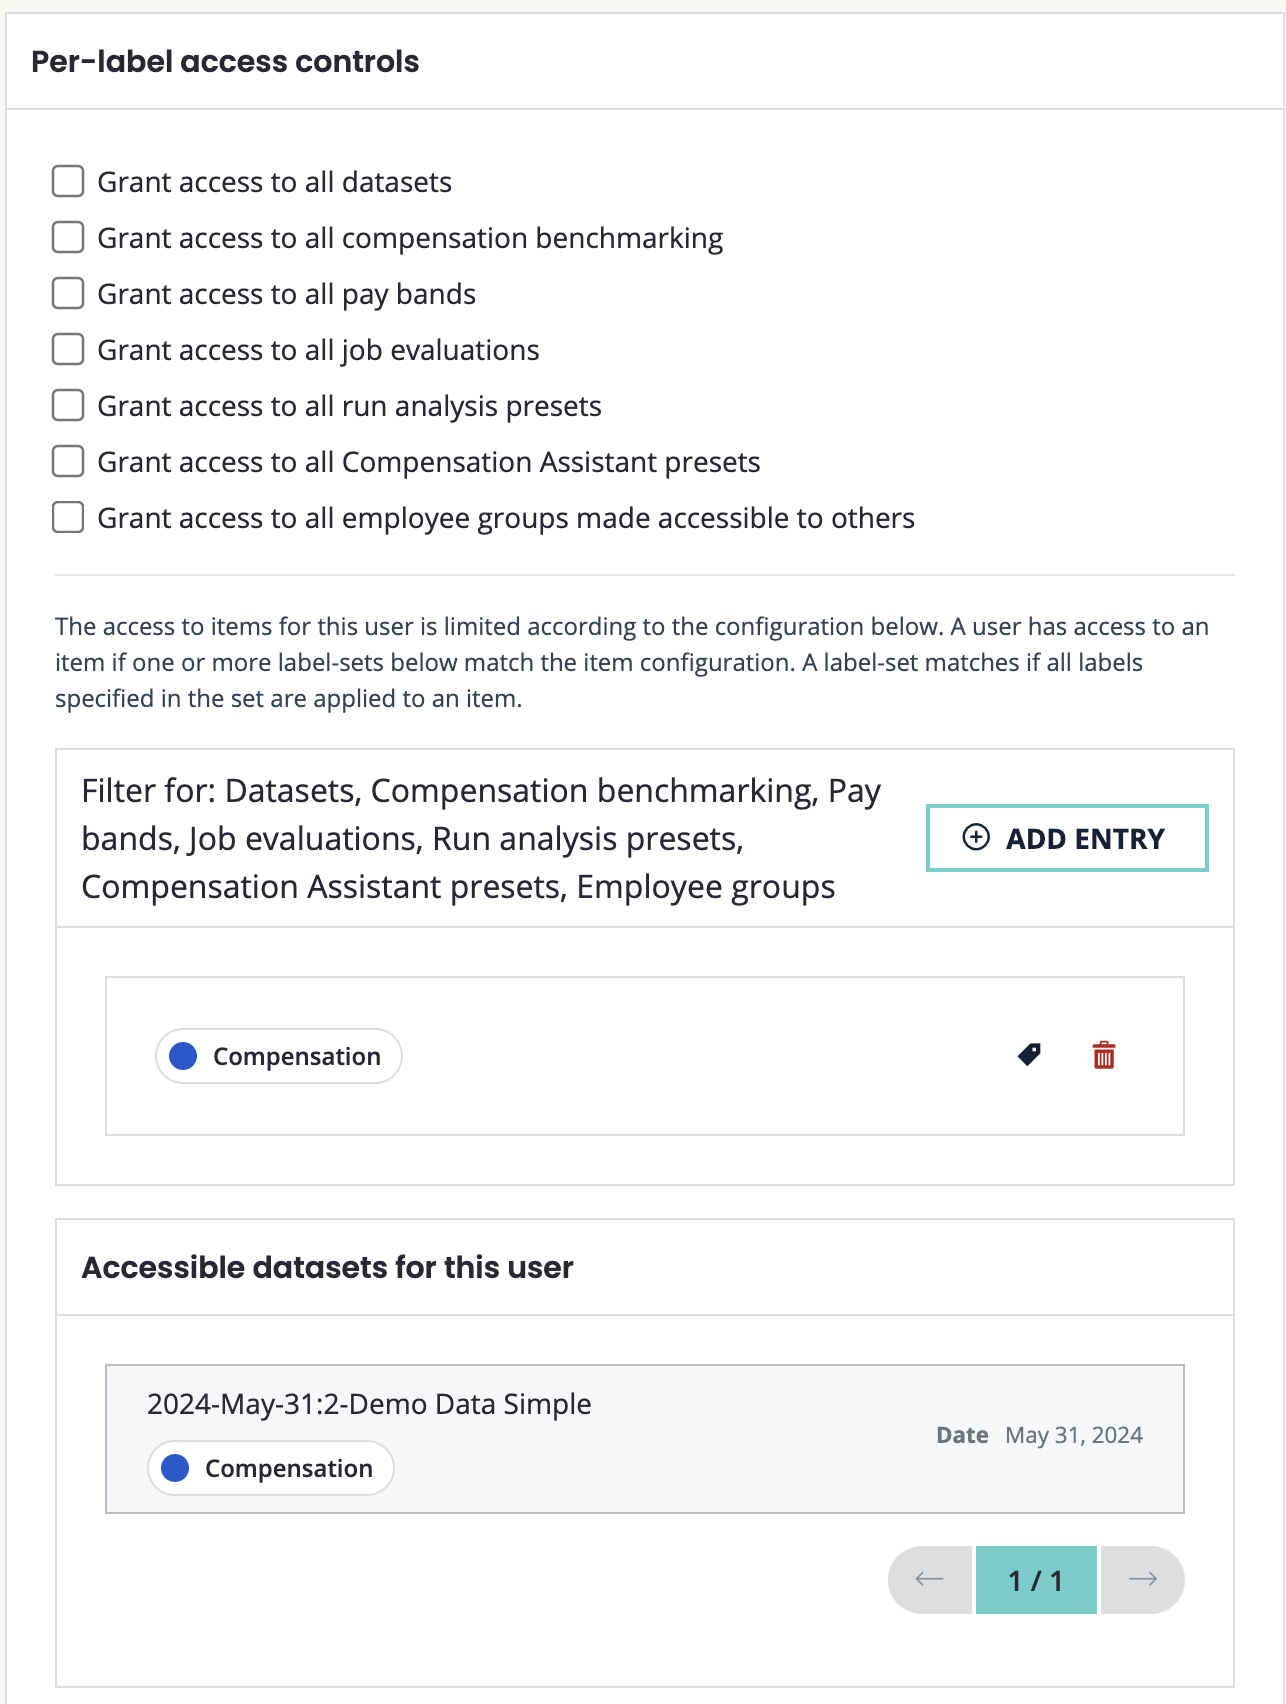Click the 1 / 1 page indicator
Screen dimensions: 1286x1704
pos(1036,1580)
